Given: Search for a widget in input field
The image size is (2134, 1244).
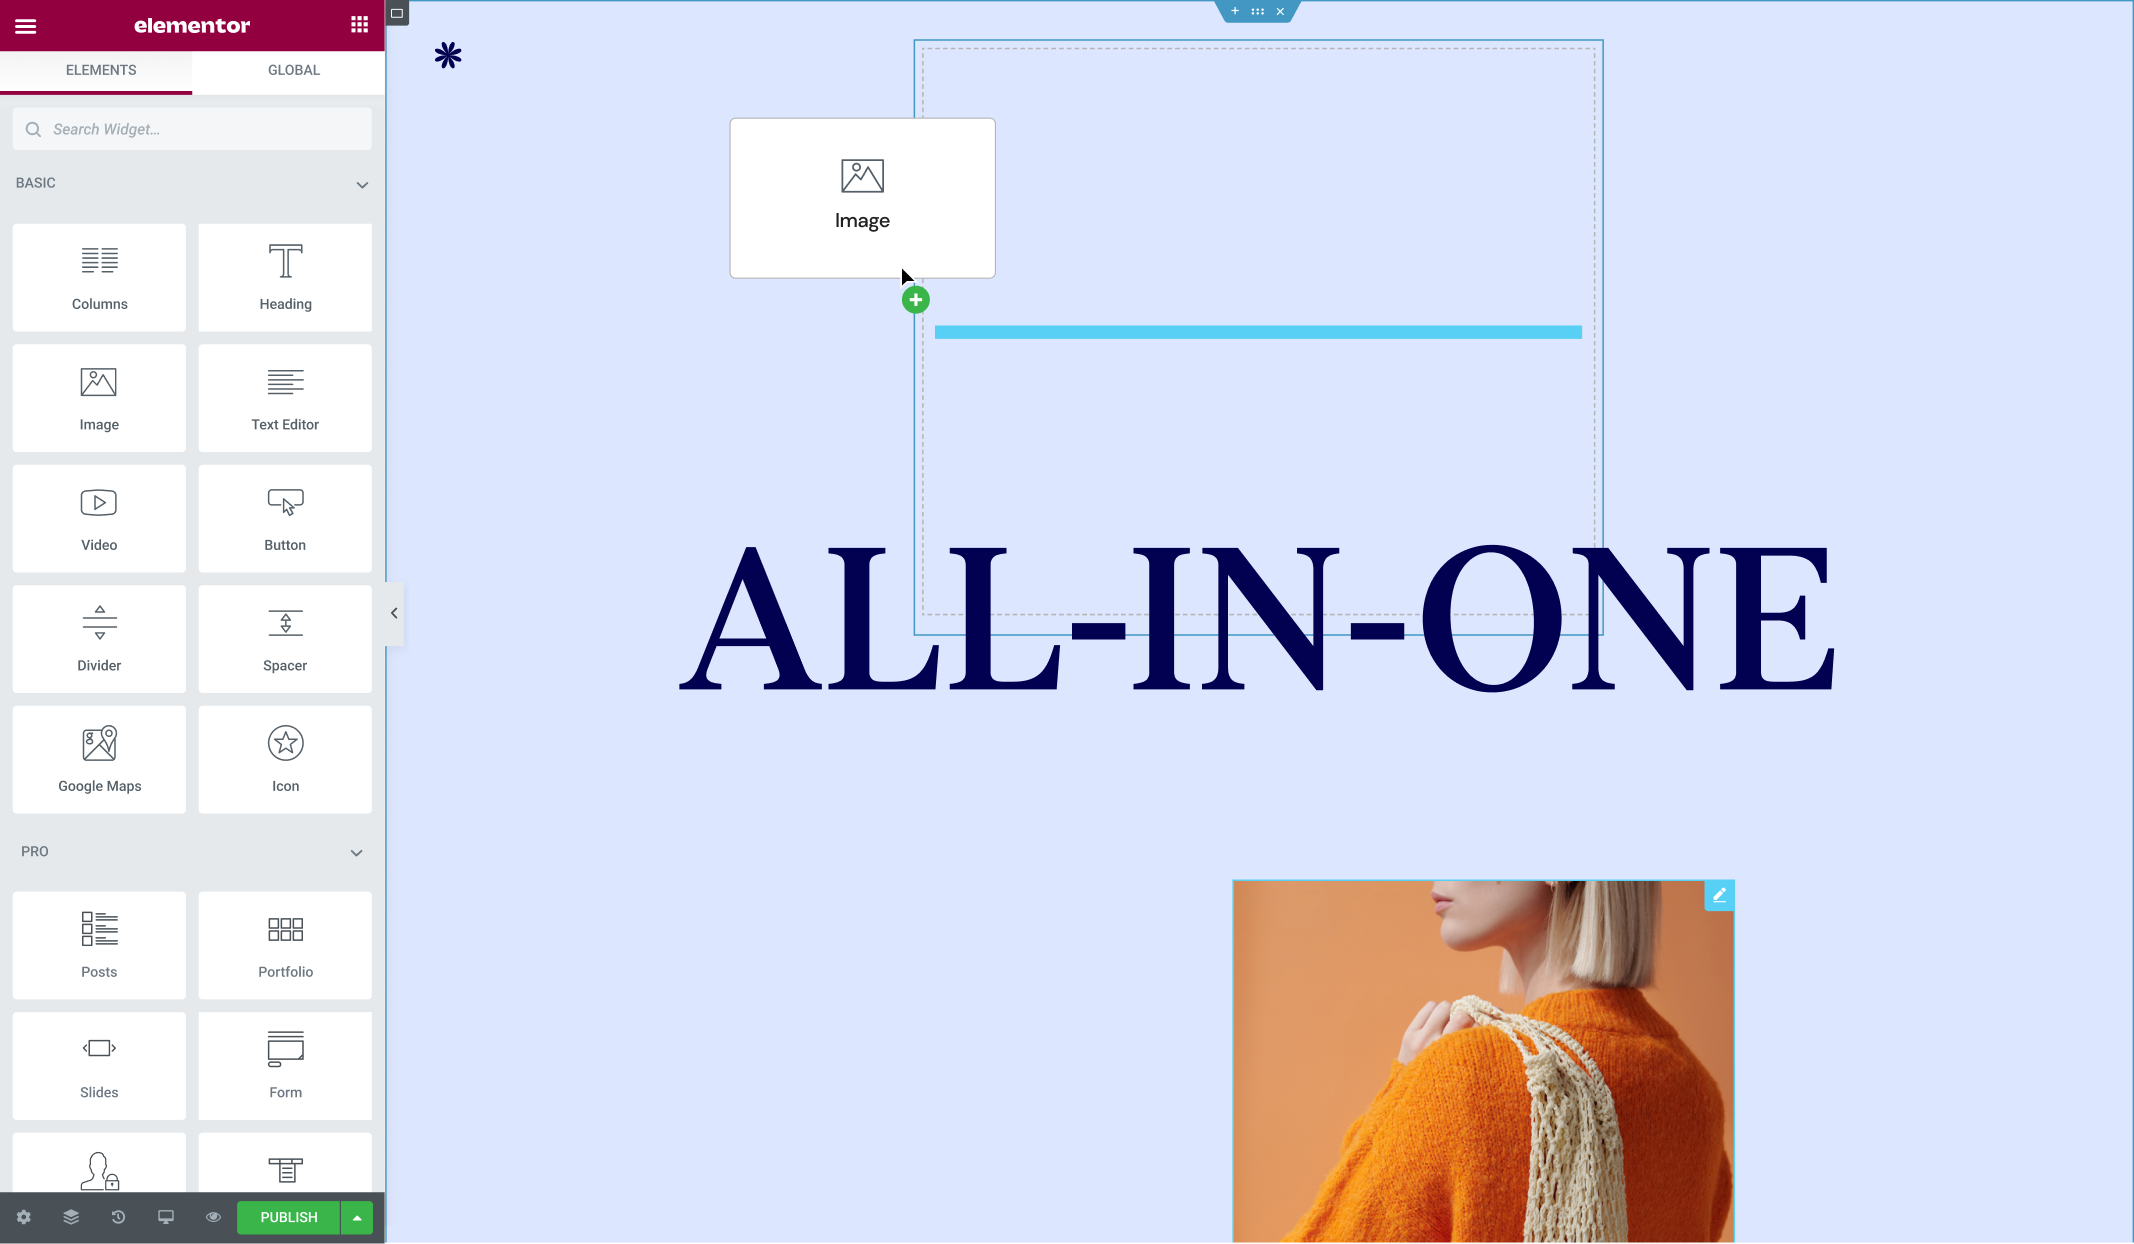Looking at the screenshot, I should 193,129.
